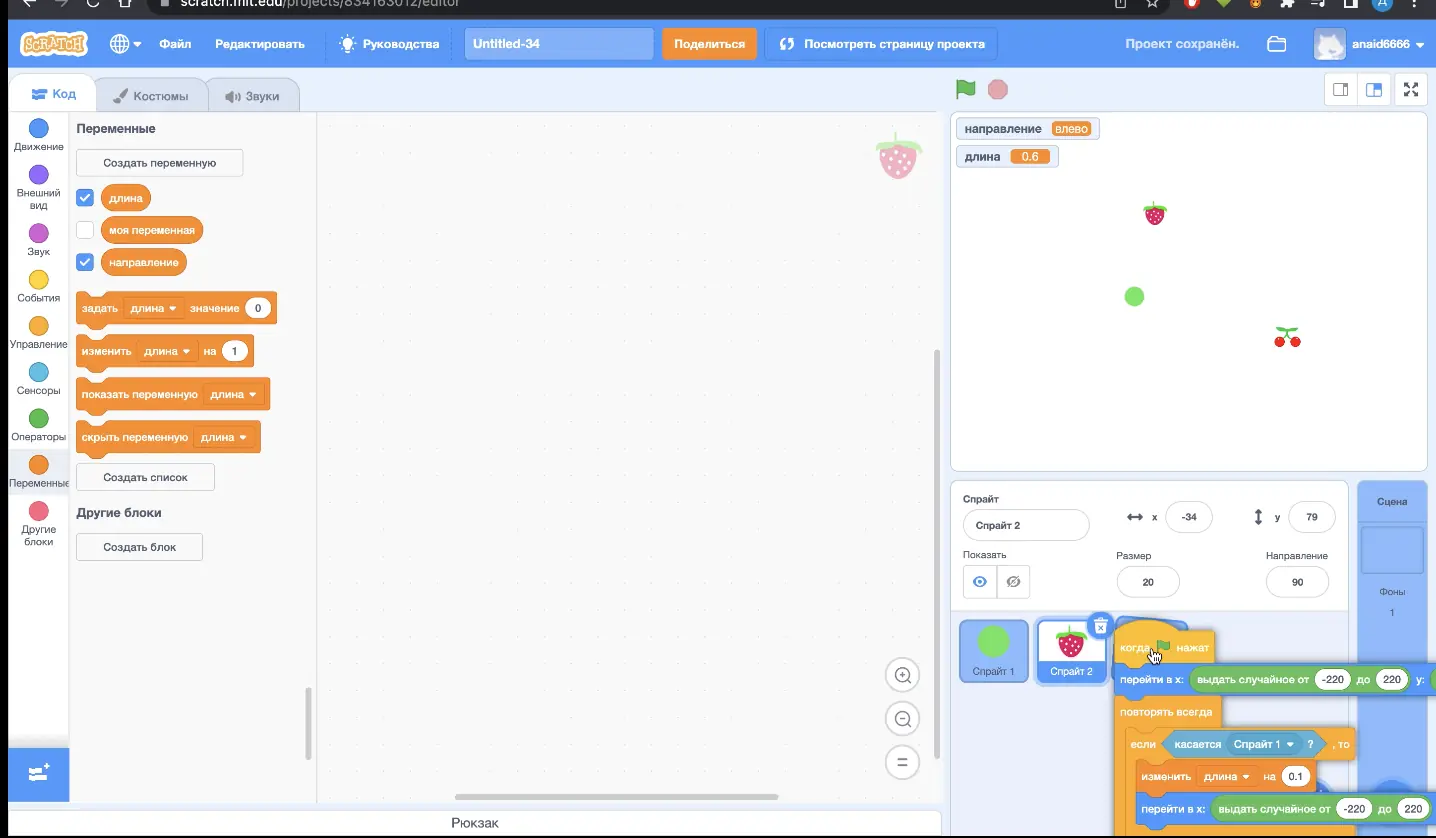Click the Создать блок button
Viewport: 1436px width, 838px height.
[x=140, y=547]
